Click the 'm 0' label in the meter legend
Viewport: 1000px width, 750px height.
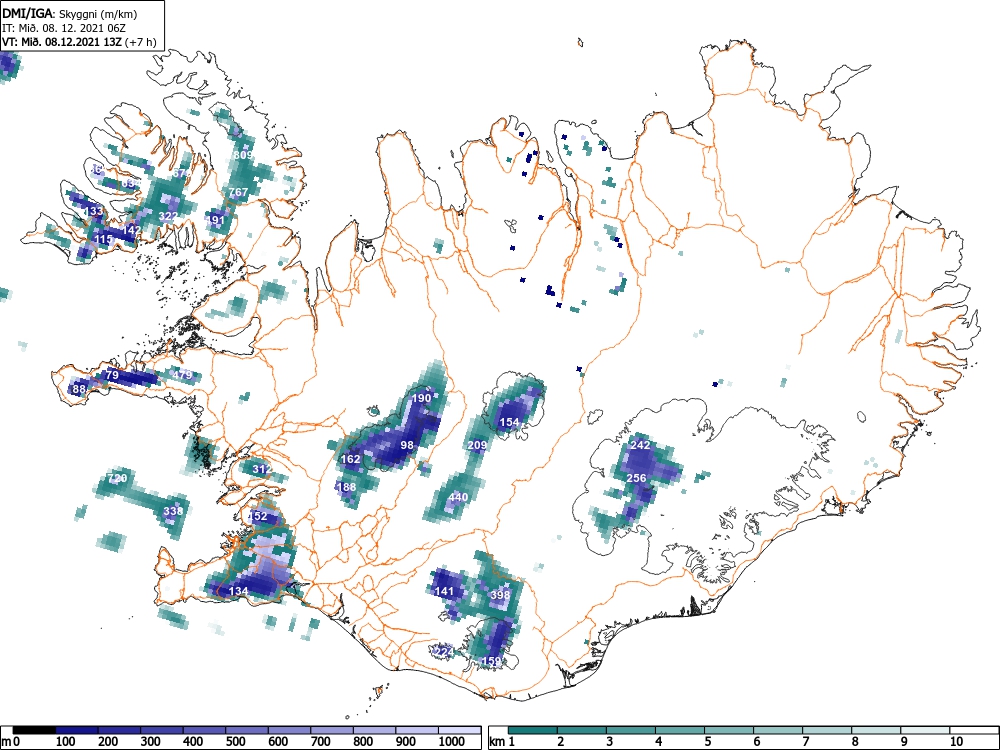(10, 741)
